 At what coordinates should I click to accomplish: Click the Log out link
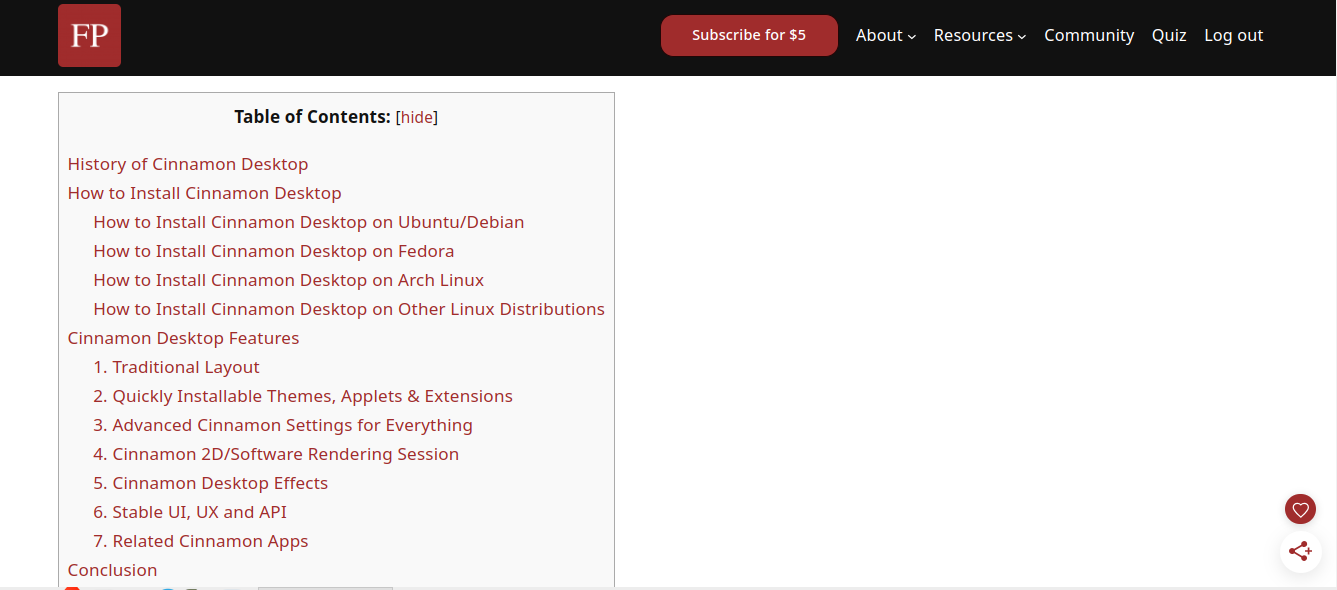coord(1233,36)
